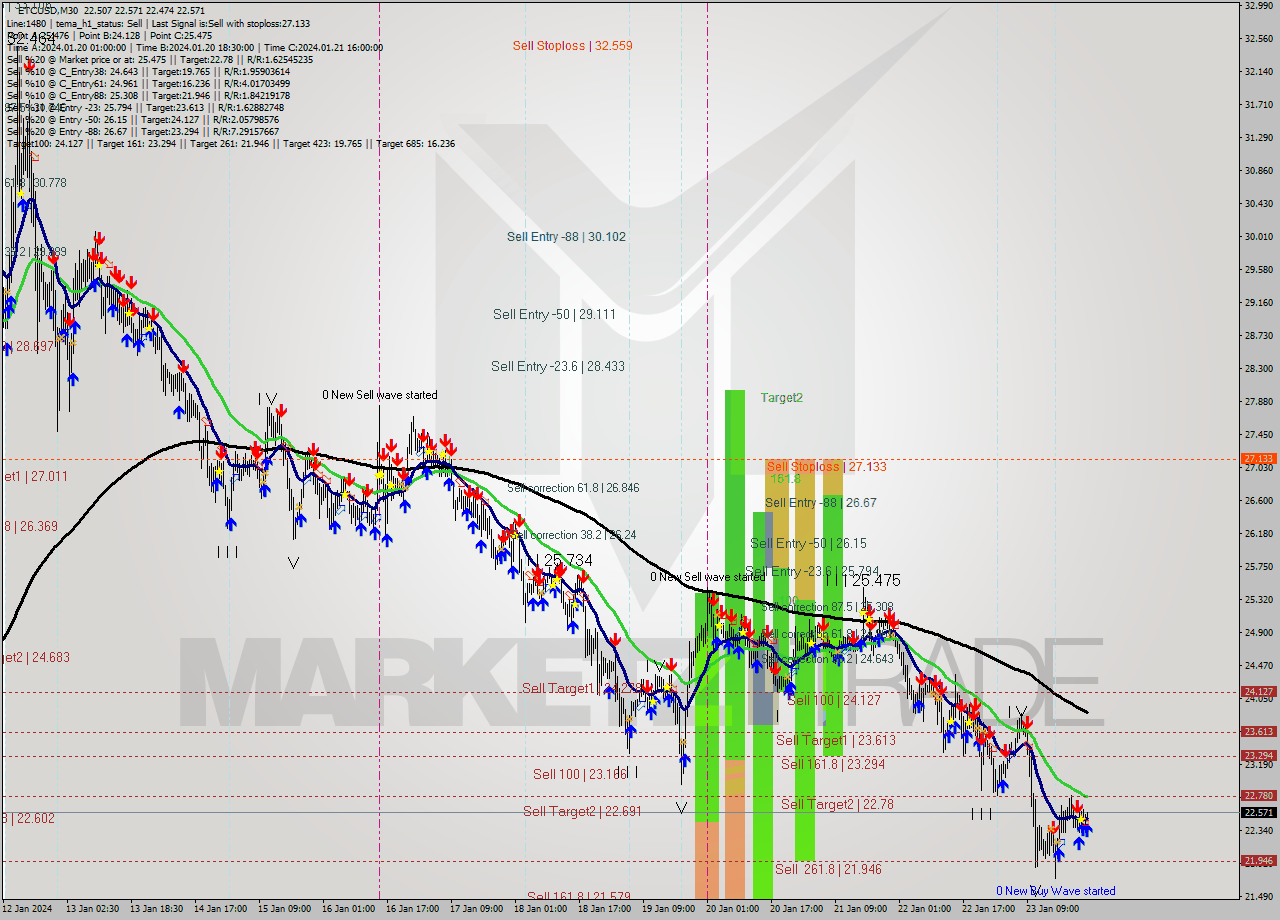Click the 'Sell Target2 | 22.691' label
This screenshot has width=1280, height=920.
pos(583,811)
